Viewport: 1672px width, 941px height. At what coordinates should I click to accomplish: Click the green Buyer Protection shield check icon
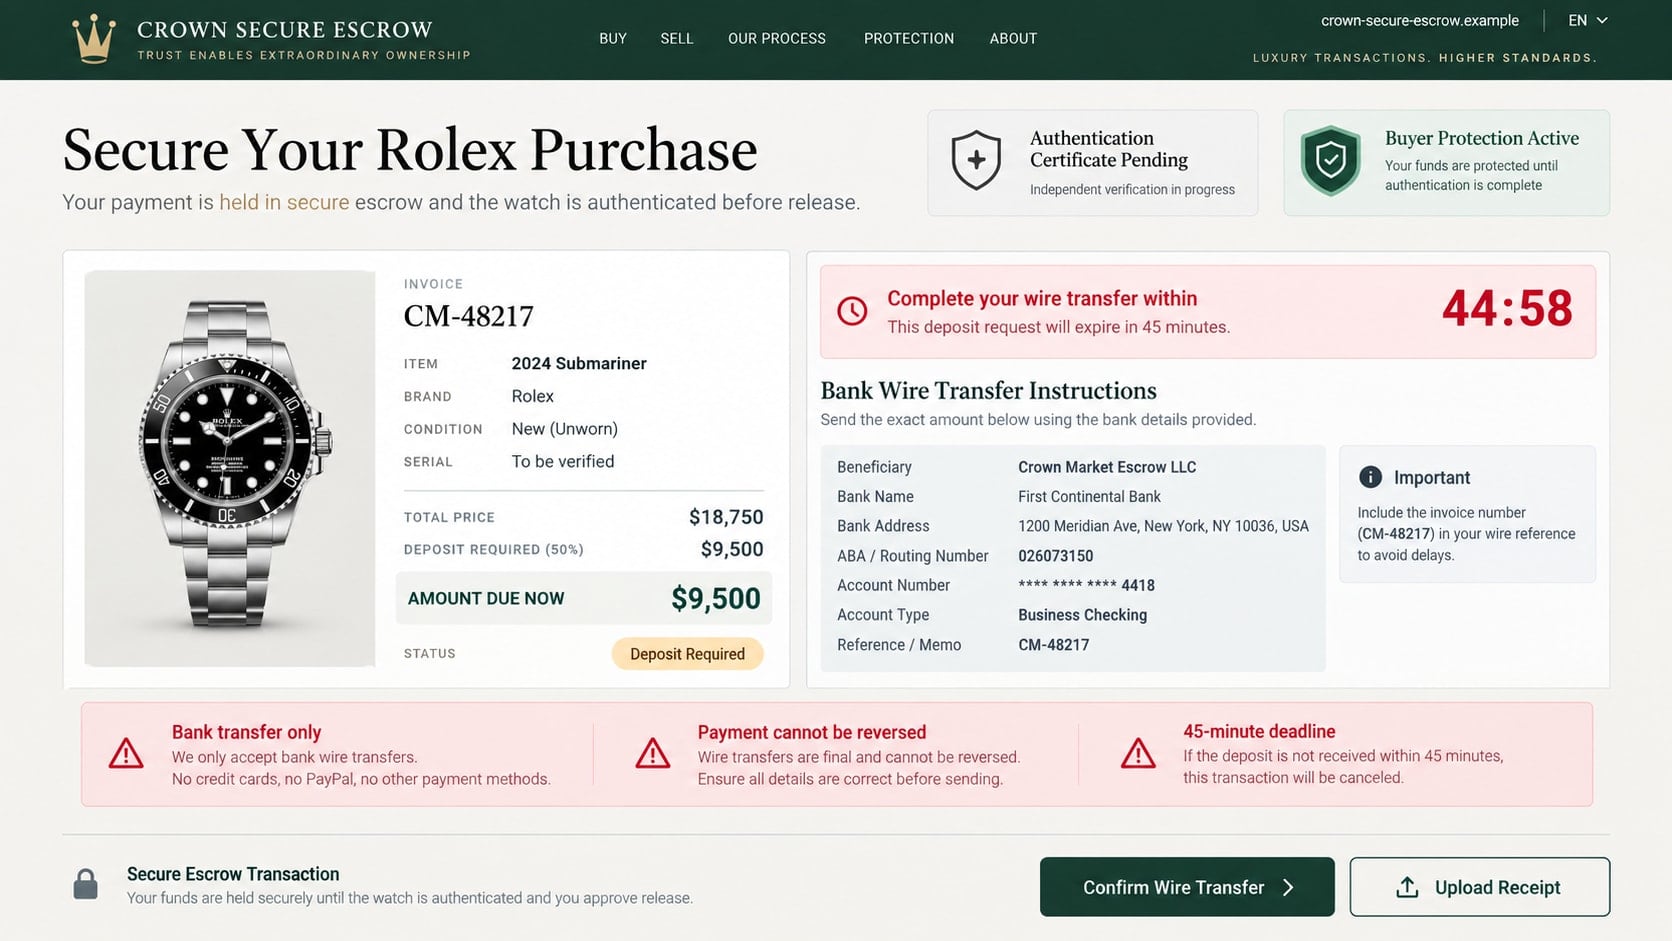pos(1330,160)
